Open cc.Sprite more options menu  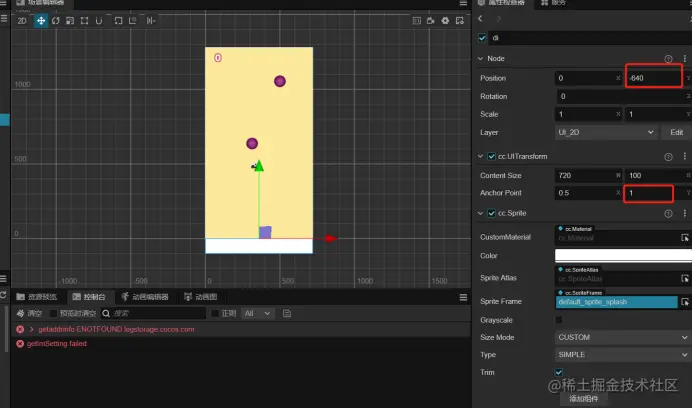coord(685,214)
